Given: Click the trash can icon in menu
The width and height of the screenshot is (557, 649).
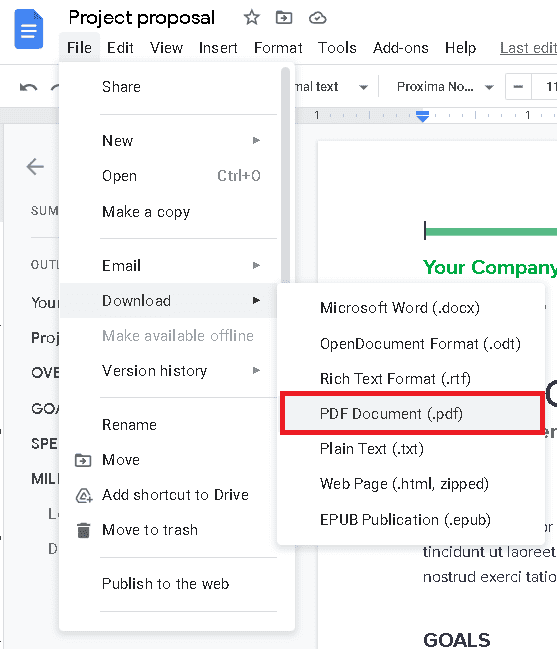Looking at the screenshot, I should pyautogui.click(x=84, y=530).
